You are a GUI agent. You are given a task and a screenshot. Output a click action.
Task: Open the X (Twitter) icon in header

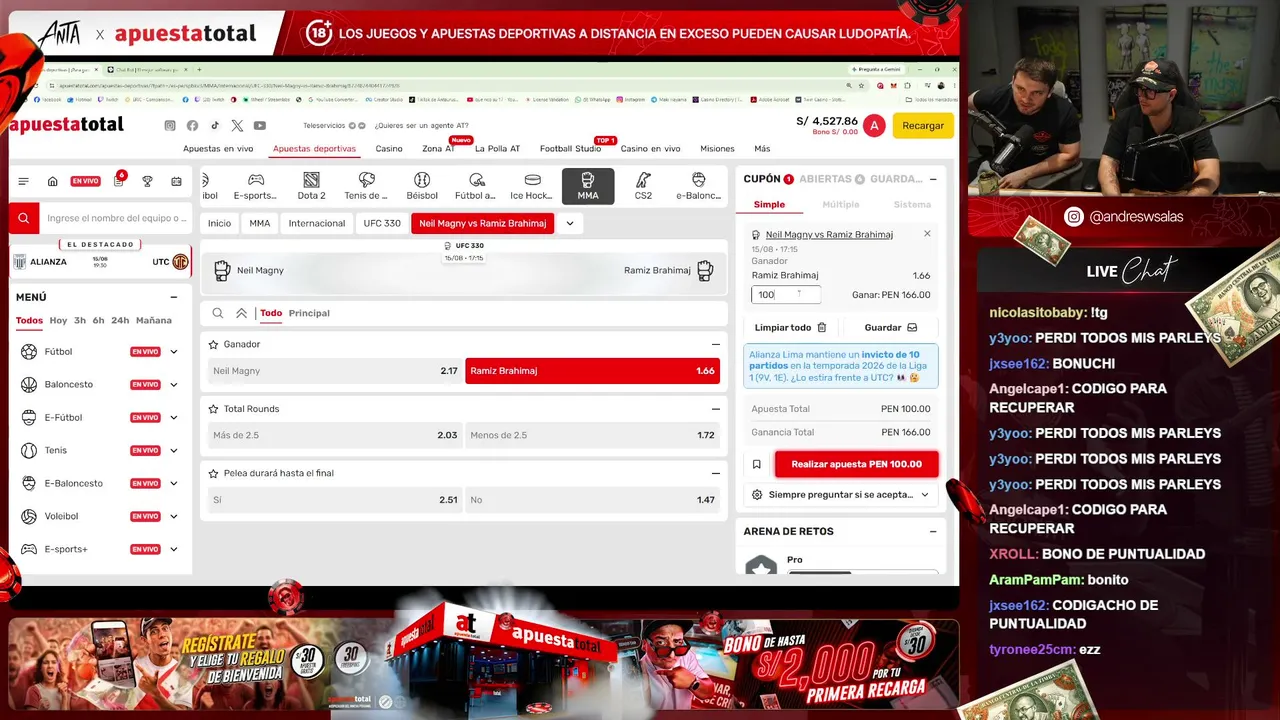pos(237,126)
